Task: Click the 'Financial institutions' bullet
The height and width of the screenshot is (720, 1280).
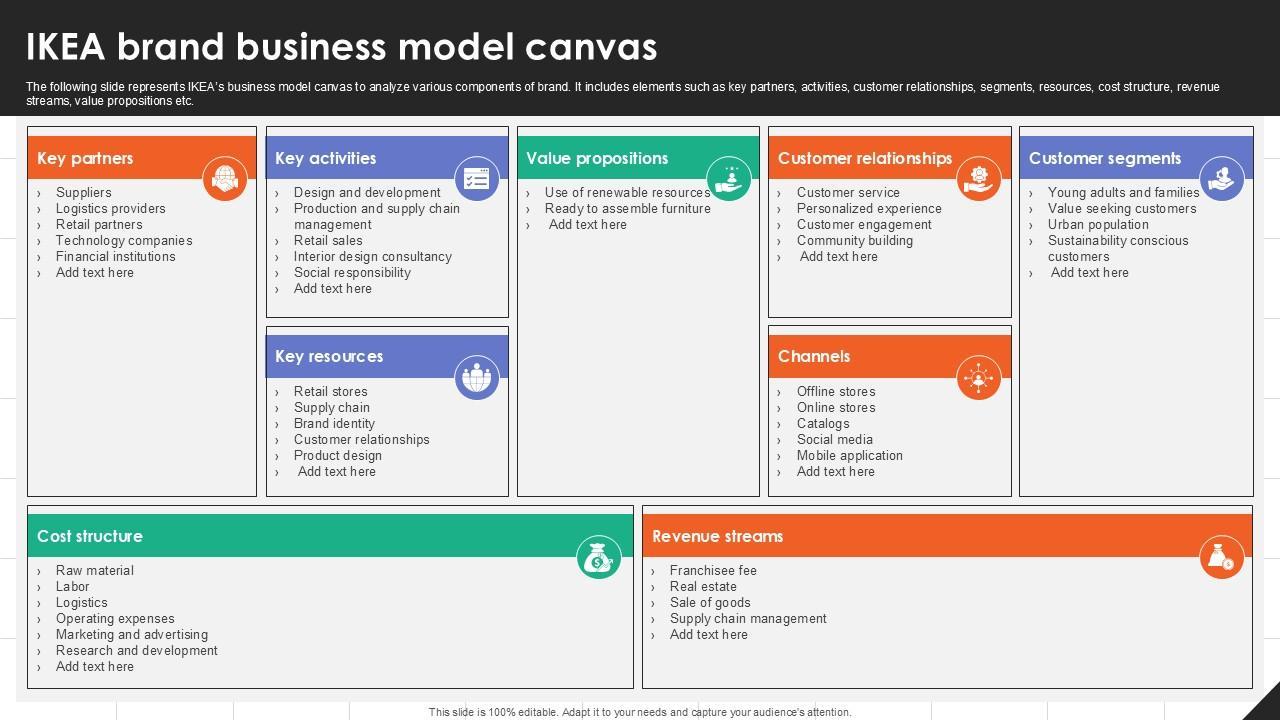Action: (x=116, y=256)
